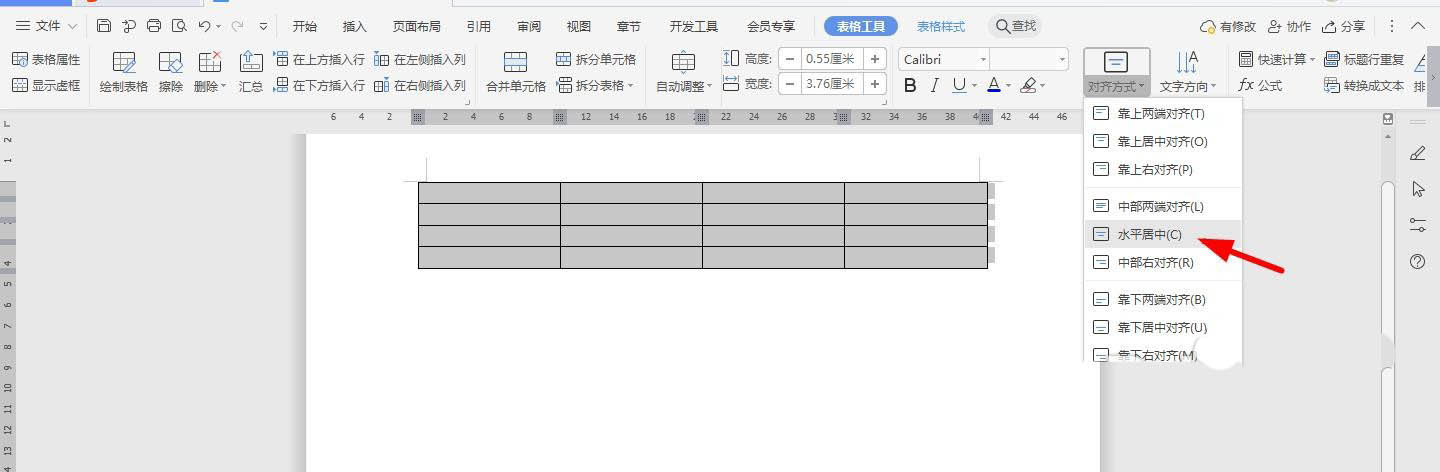
Task: Click the Redo arrow icon
Action: click(238, 26)
